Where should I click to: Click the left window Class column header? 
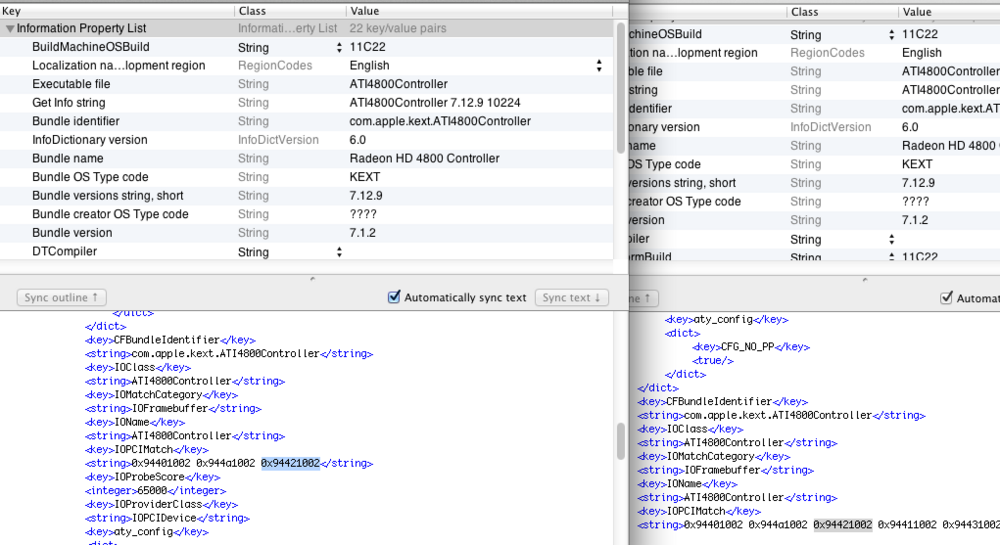point(285,10)
